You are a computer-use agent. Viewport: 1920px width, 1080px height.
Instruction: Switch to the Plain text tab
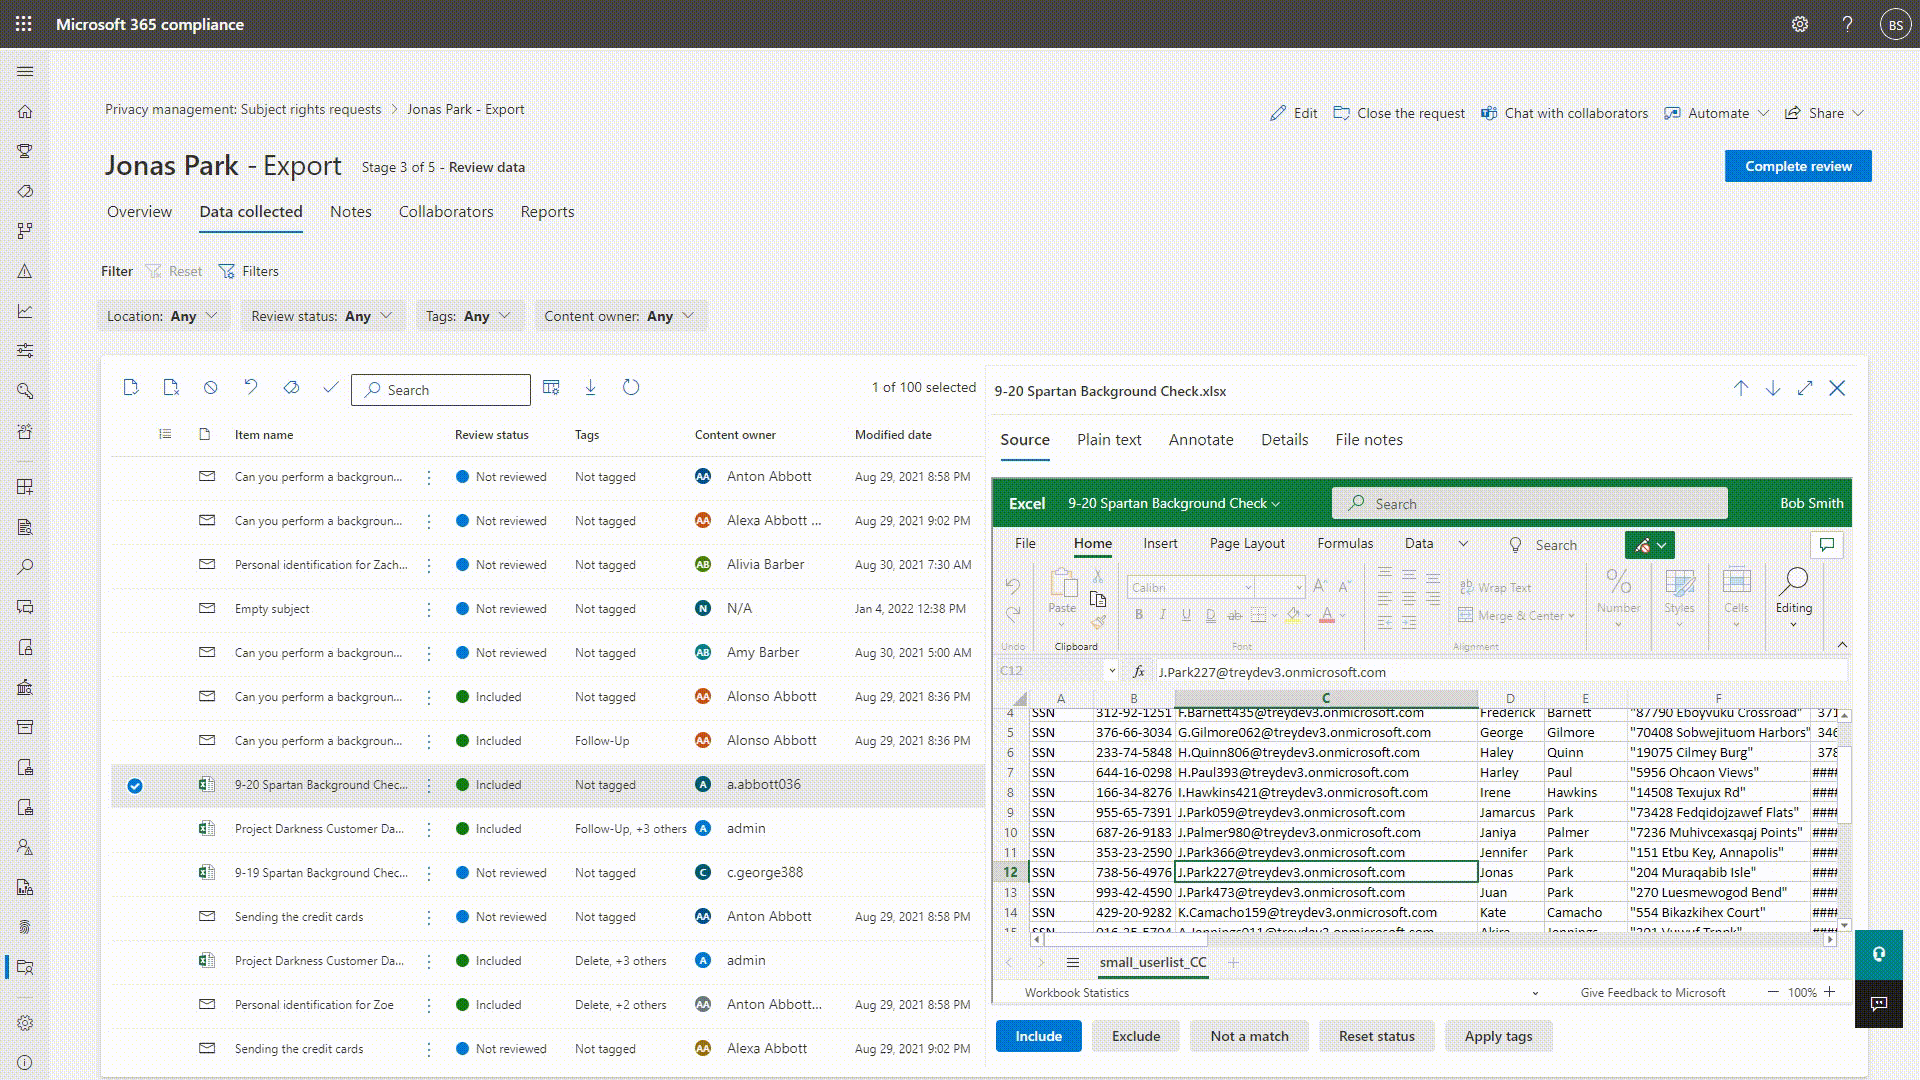pyautogui.click(x=1109, y=440)
